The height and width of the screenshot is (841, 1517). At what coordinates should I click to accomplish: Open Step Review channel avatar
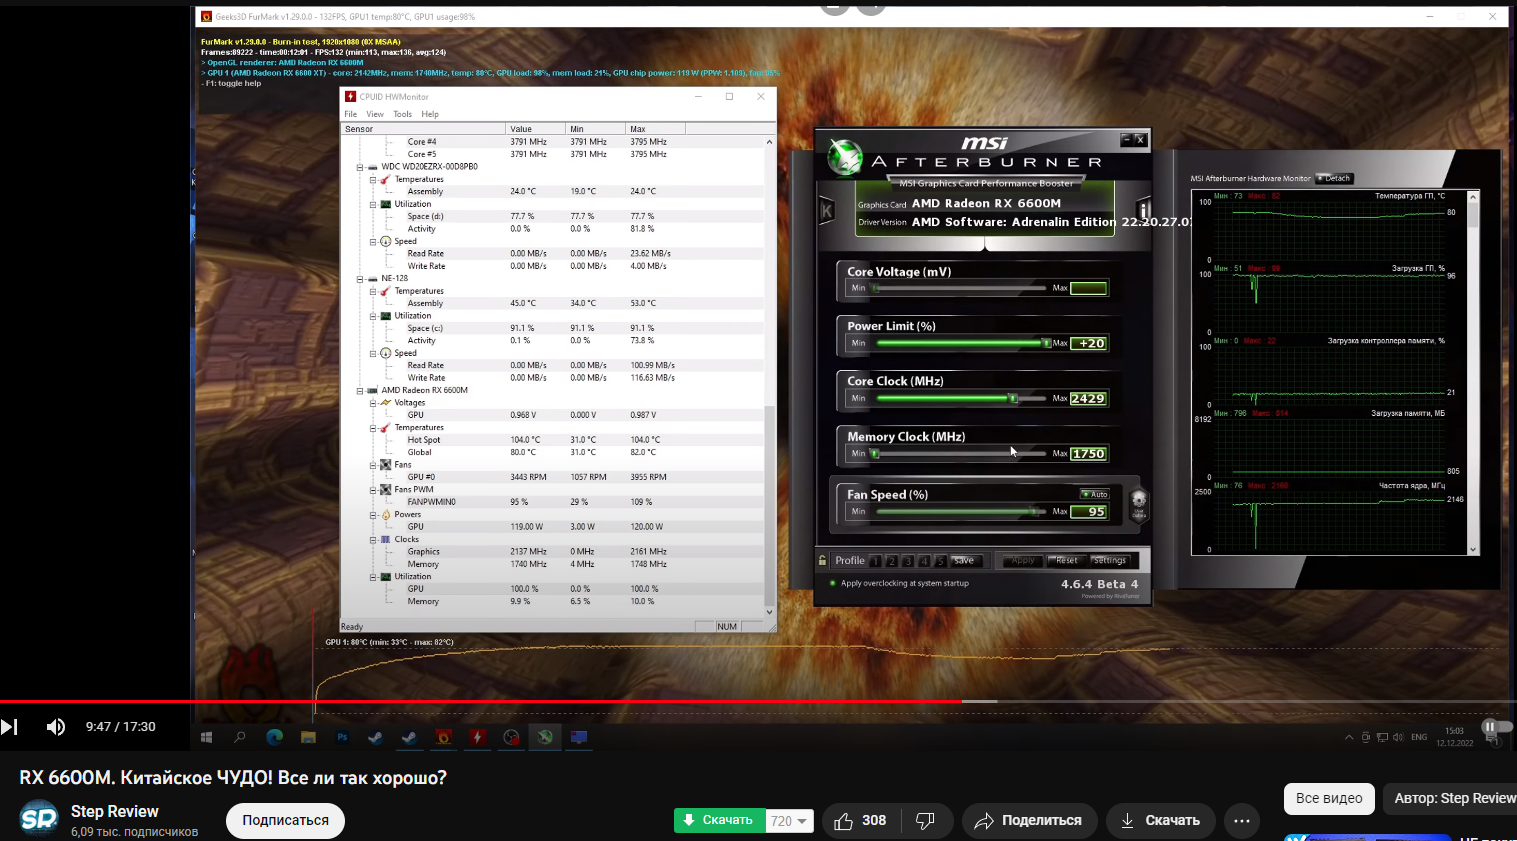point(39,819)
